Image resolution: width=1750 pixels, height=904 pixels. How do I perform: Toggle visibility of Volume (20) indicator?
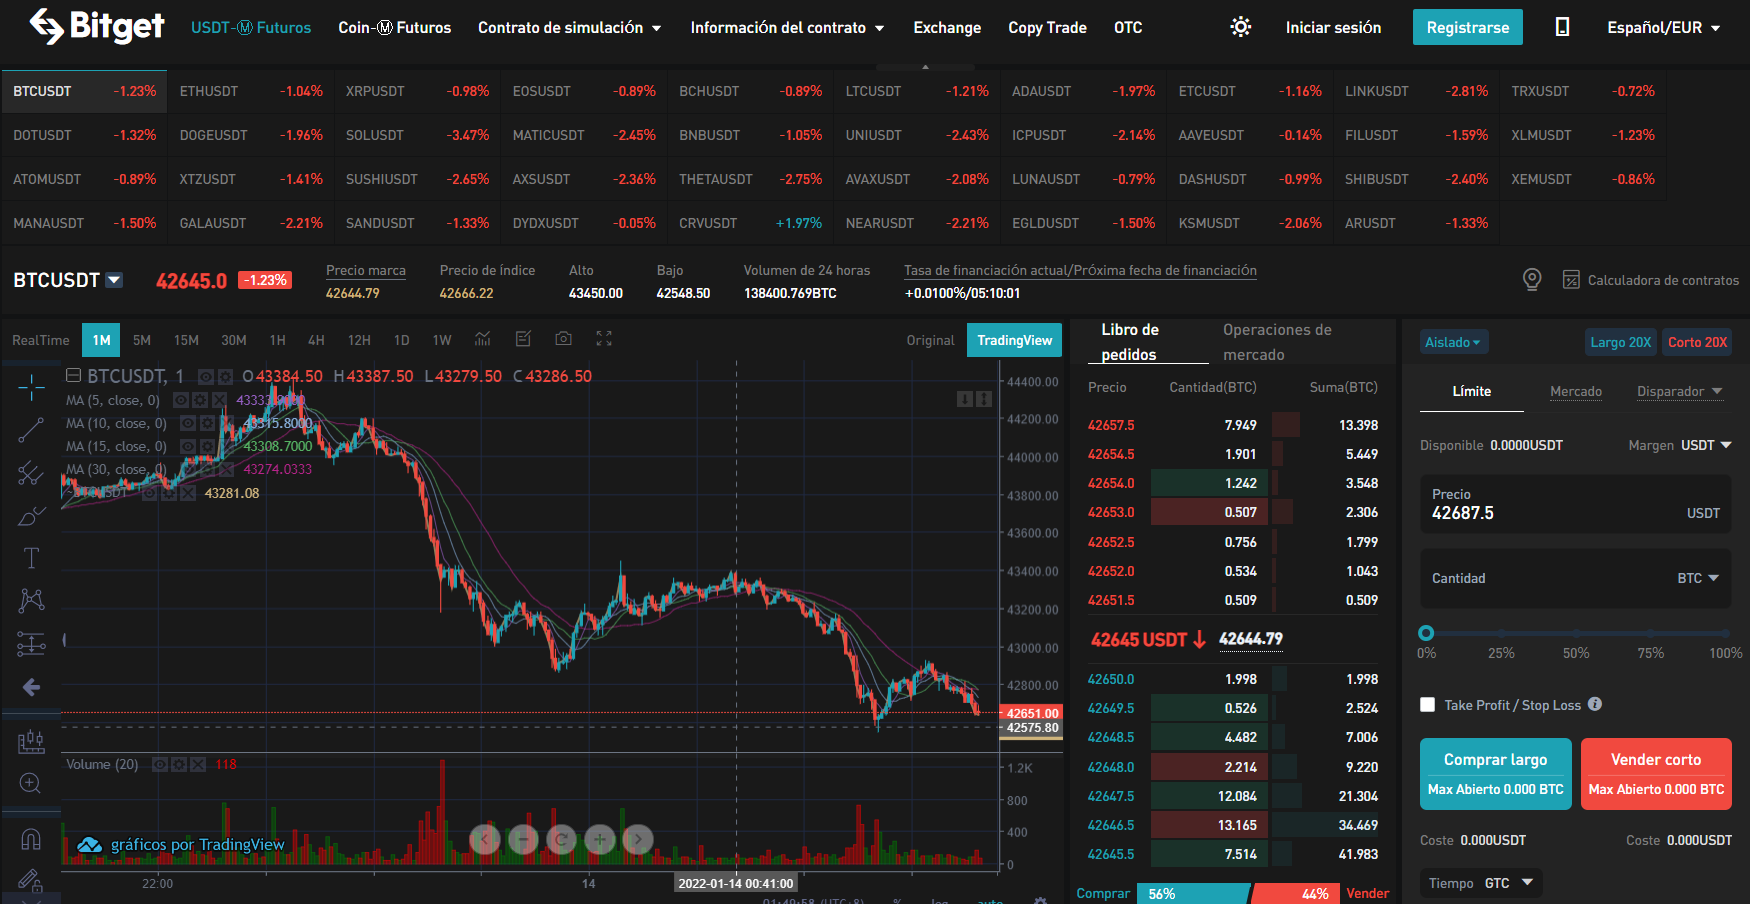pos(160,764)
